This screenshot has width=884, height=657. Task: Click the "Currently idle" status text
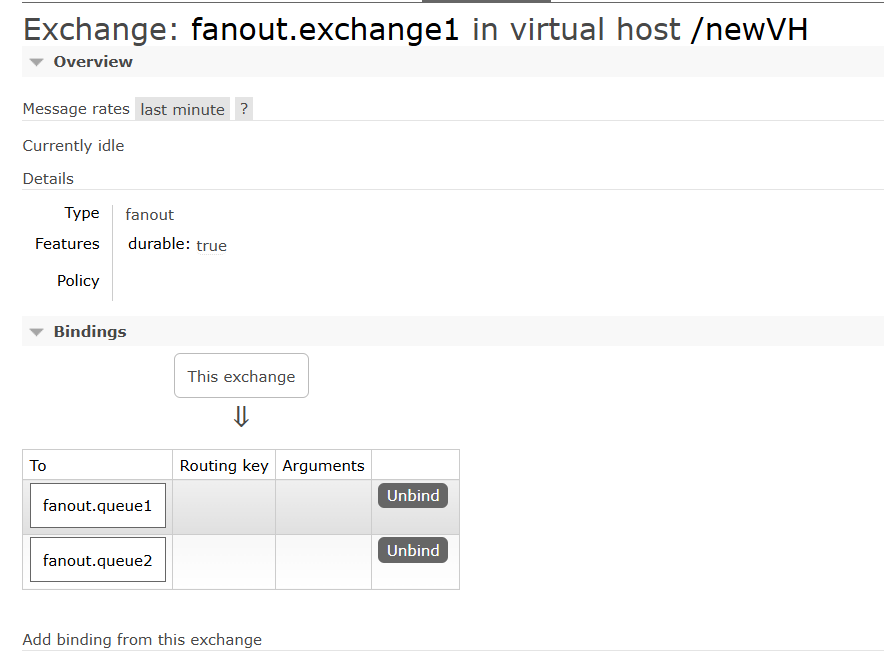(x=73, y=145)
